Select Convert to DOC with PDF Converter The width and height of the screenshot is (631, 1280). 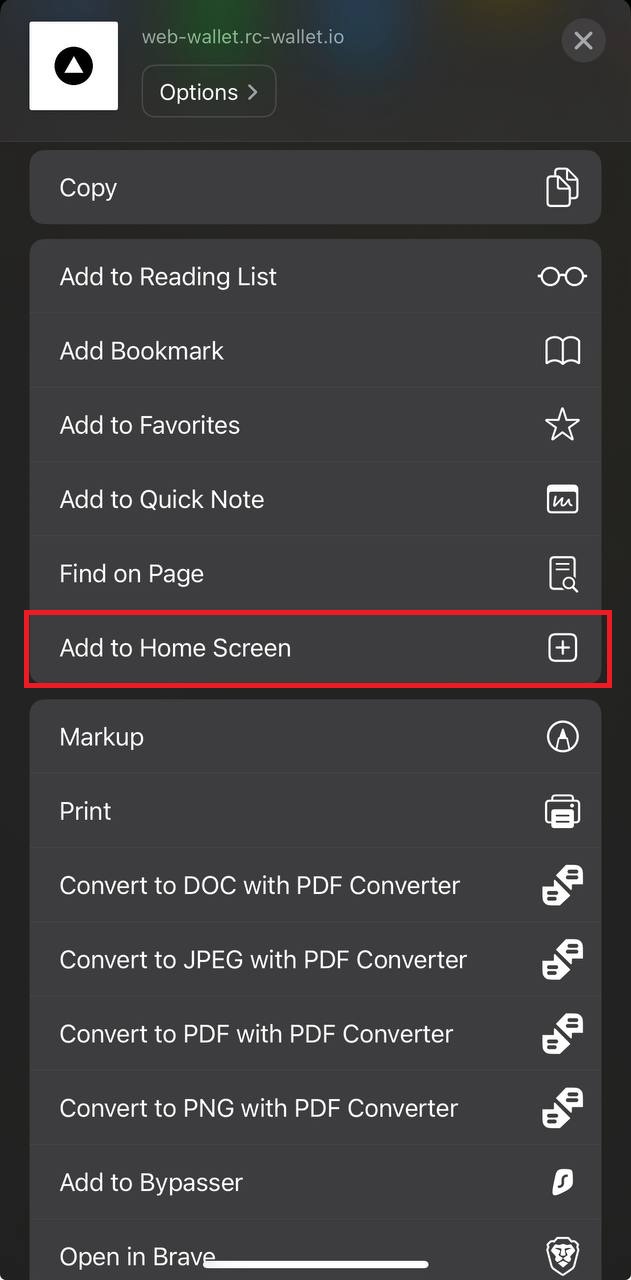[315, 886]
